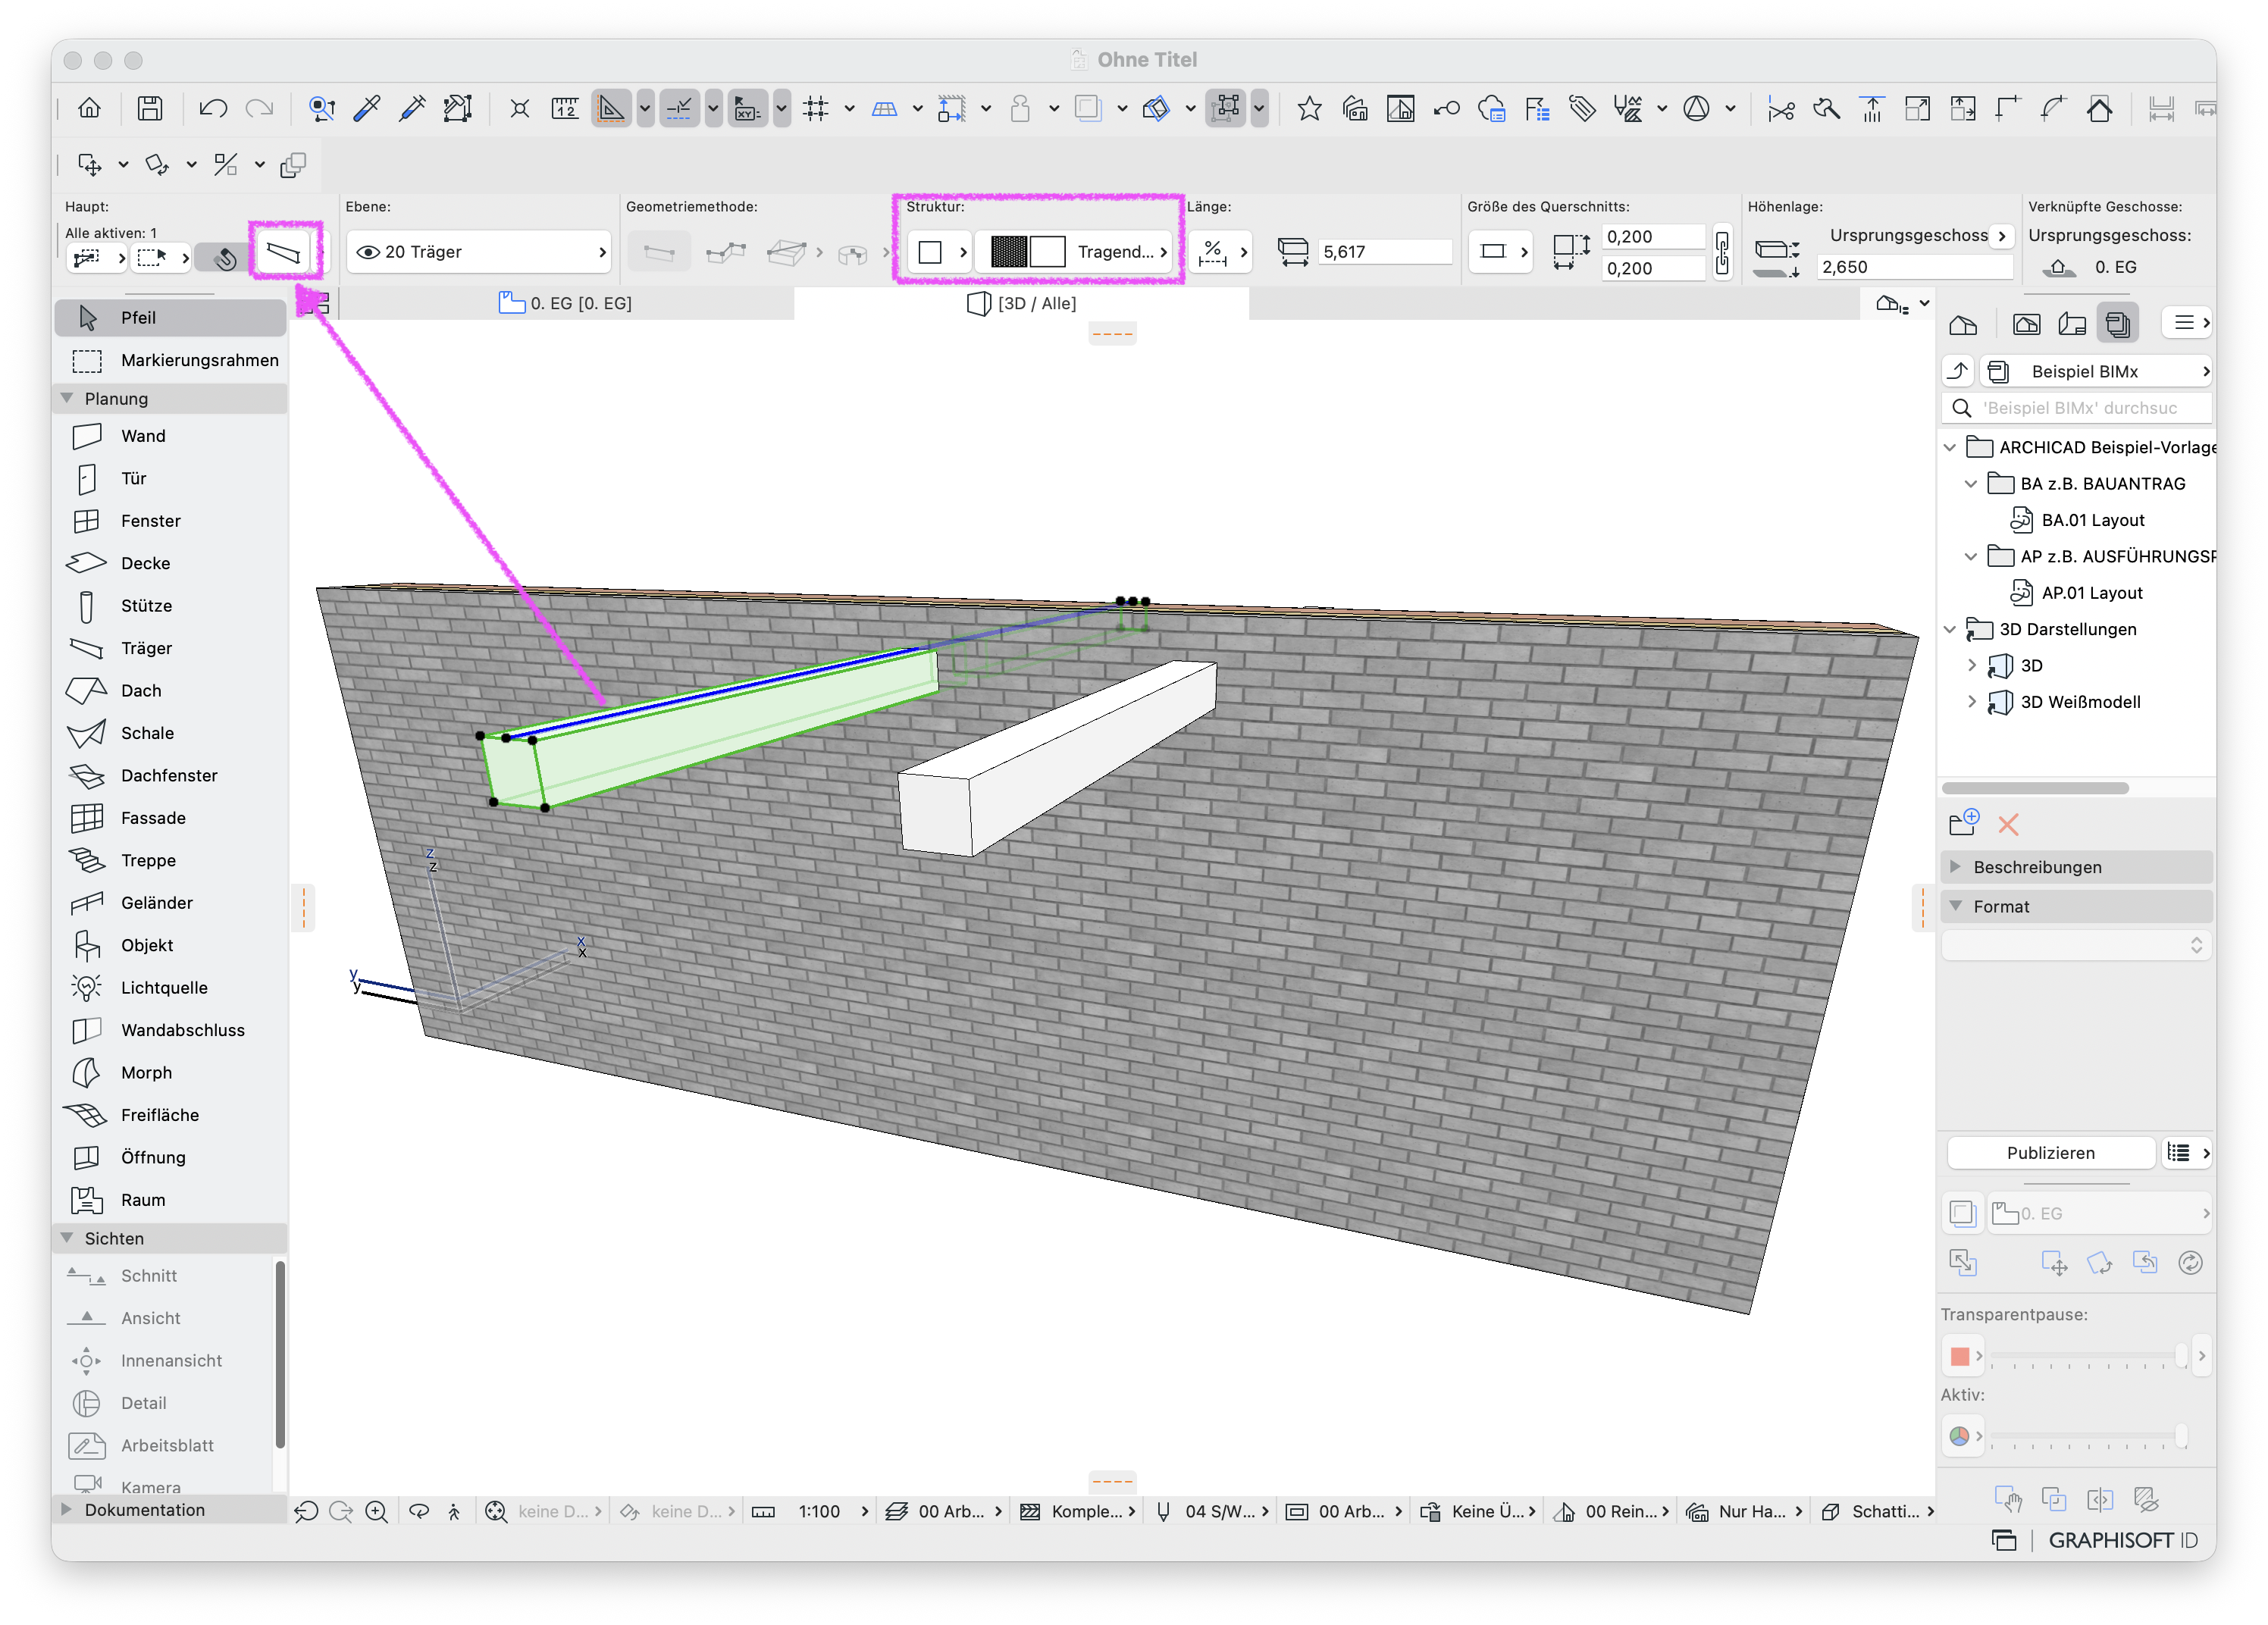Open the Träger default settings icon

pos(284,253)
